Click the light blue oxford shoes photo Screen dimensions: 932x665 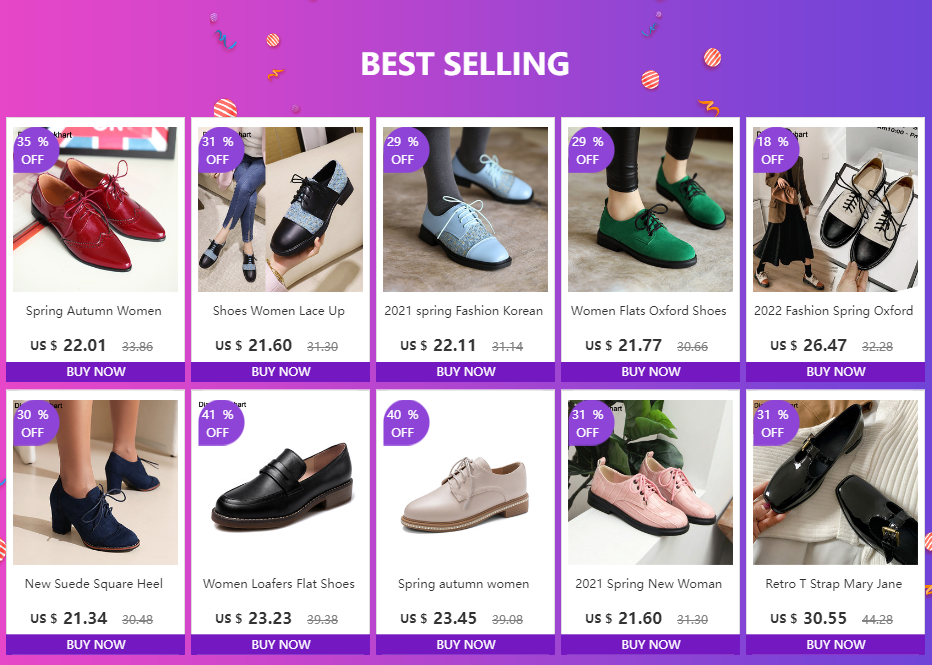point(465,209)
